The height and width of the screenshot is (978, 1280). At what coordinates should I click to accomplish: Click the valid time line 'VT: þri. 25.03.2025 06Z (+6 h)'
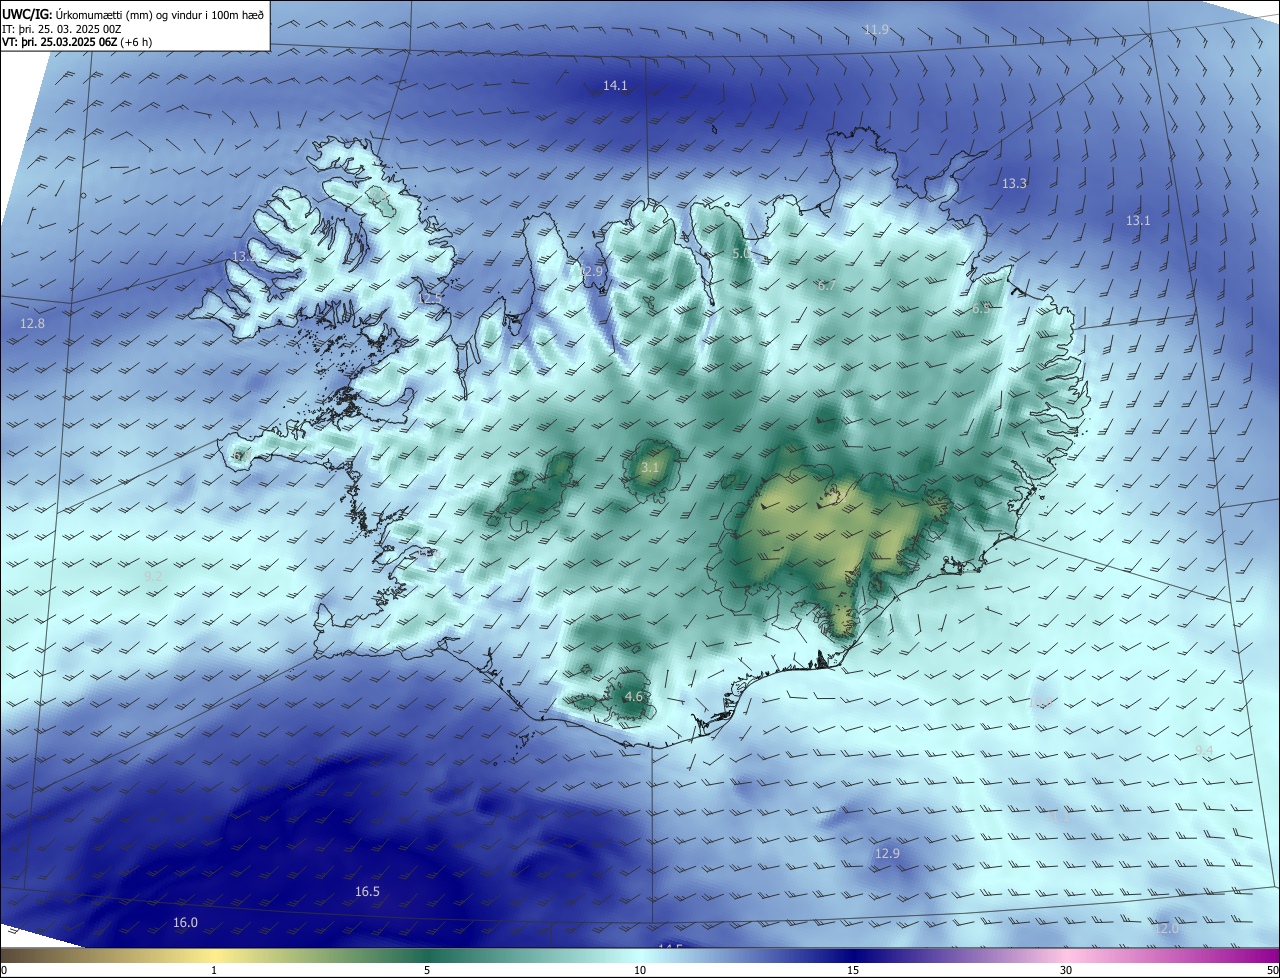coord(77,42)
